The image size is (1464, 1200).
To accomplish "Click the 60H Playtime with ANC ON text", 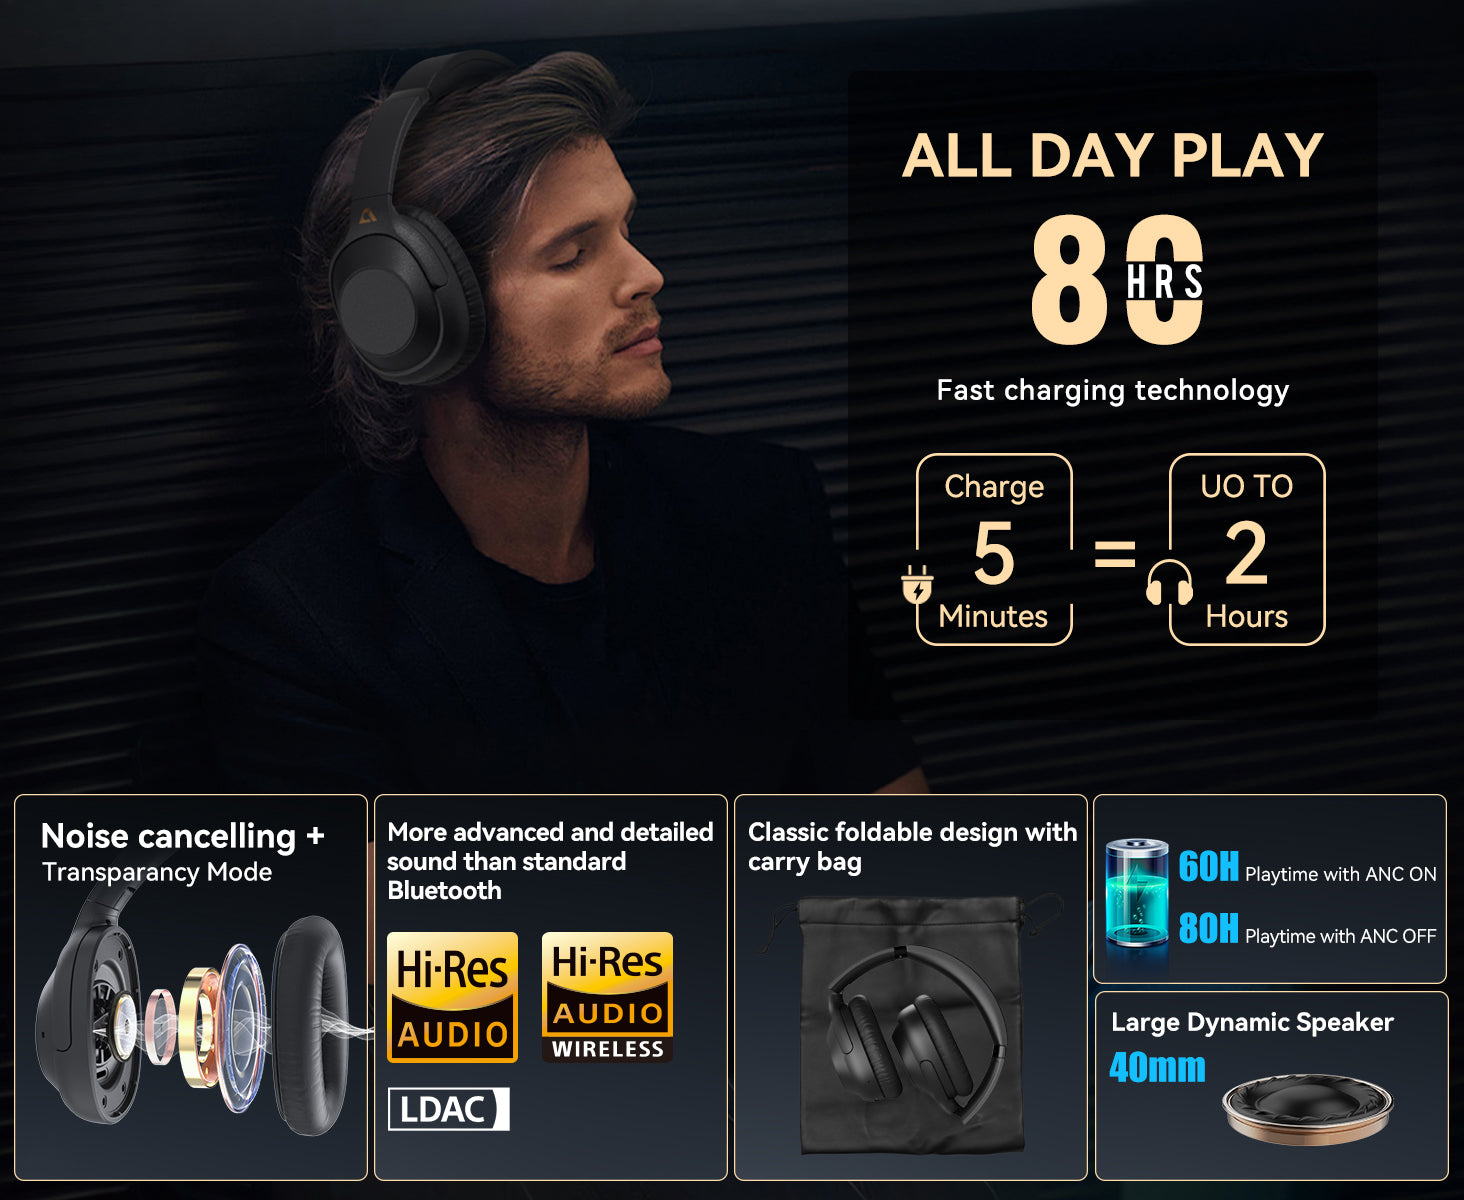I will tap(1307, 868).
